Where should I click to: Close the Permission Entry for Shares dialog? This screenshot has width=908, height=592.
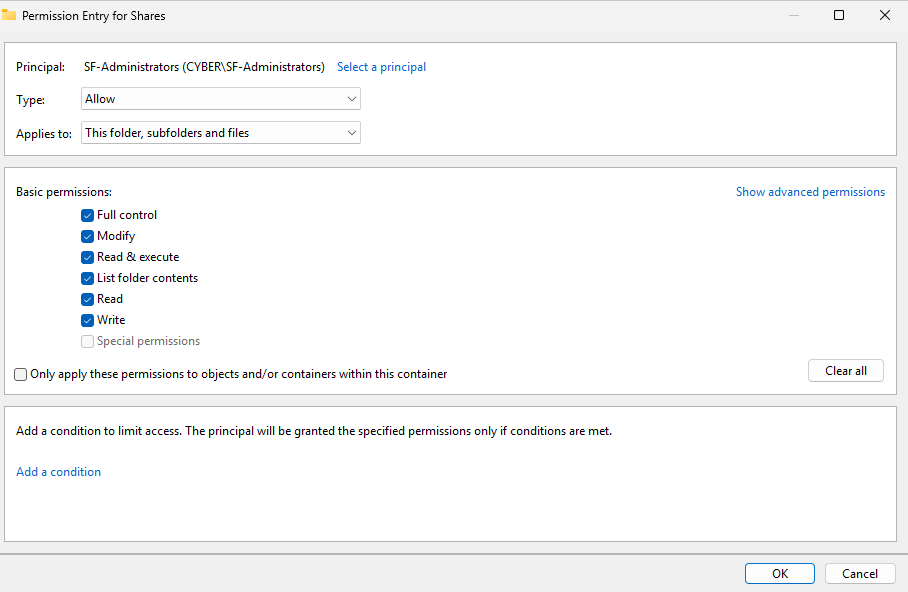[885, 15]
